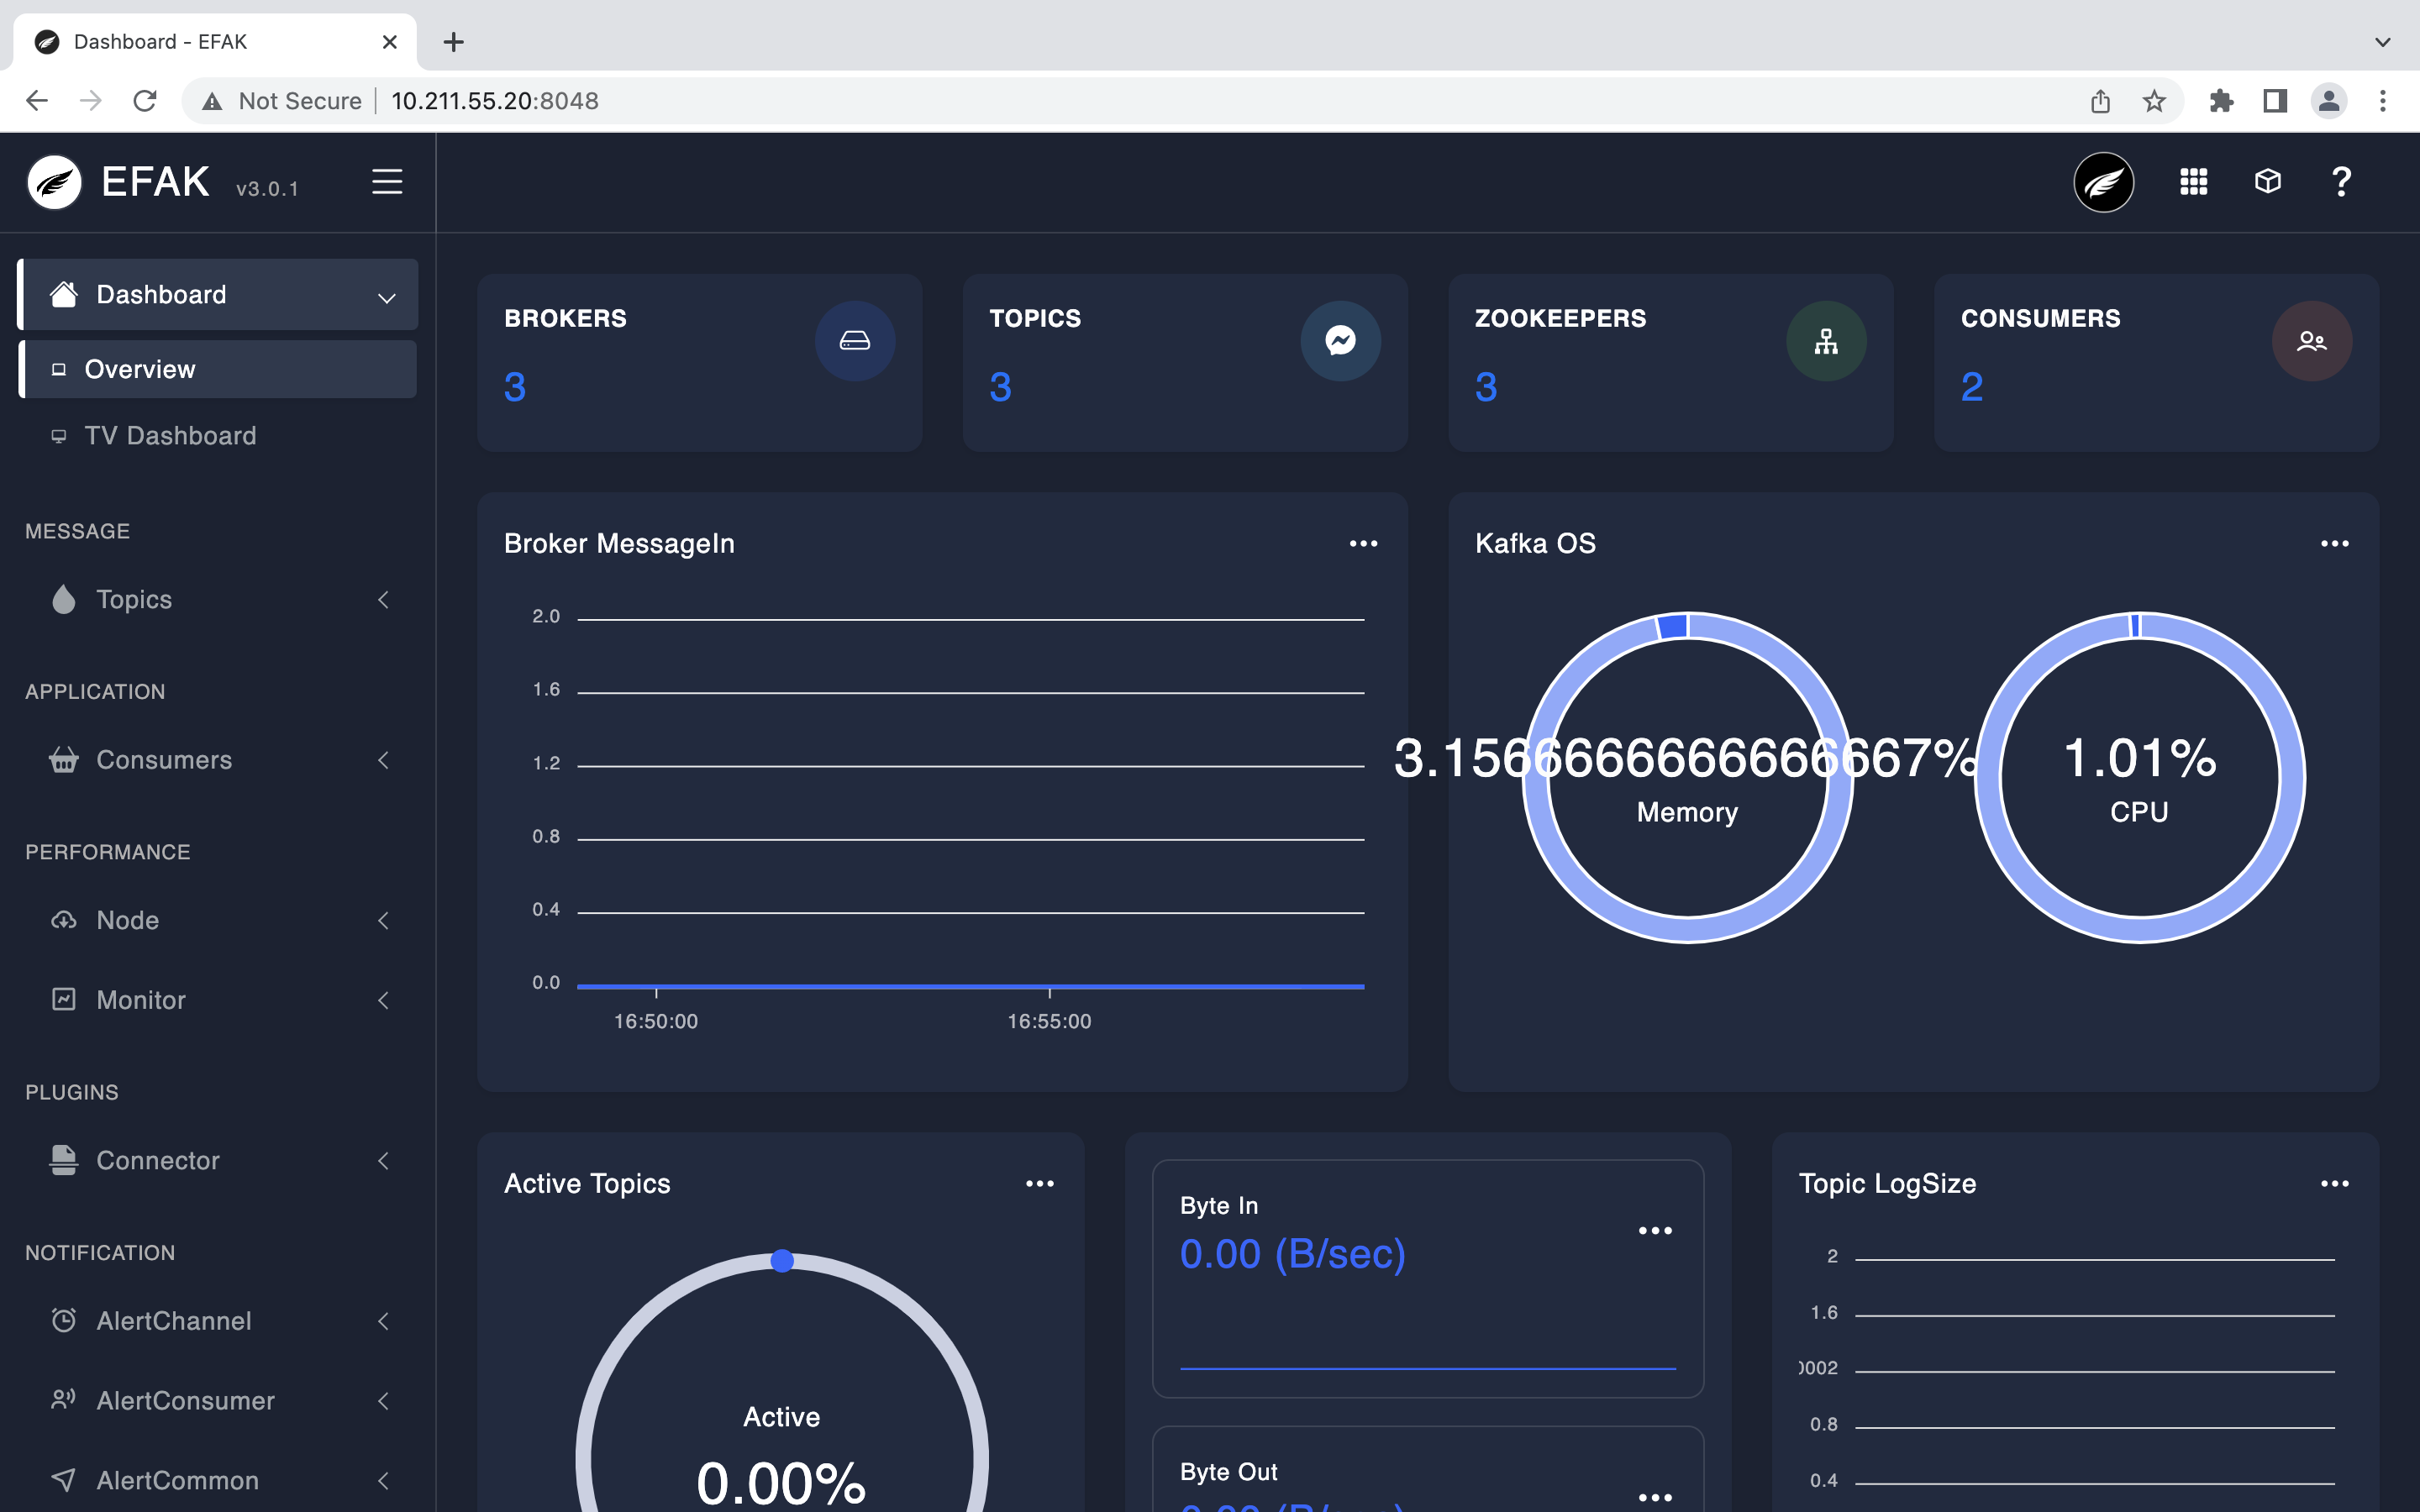Open Broker MessageIn options ellipsis

pos(1363,544)
